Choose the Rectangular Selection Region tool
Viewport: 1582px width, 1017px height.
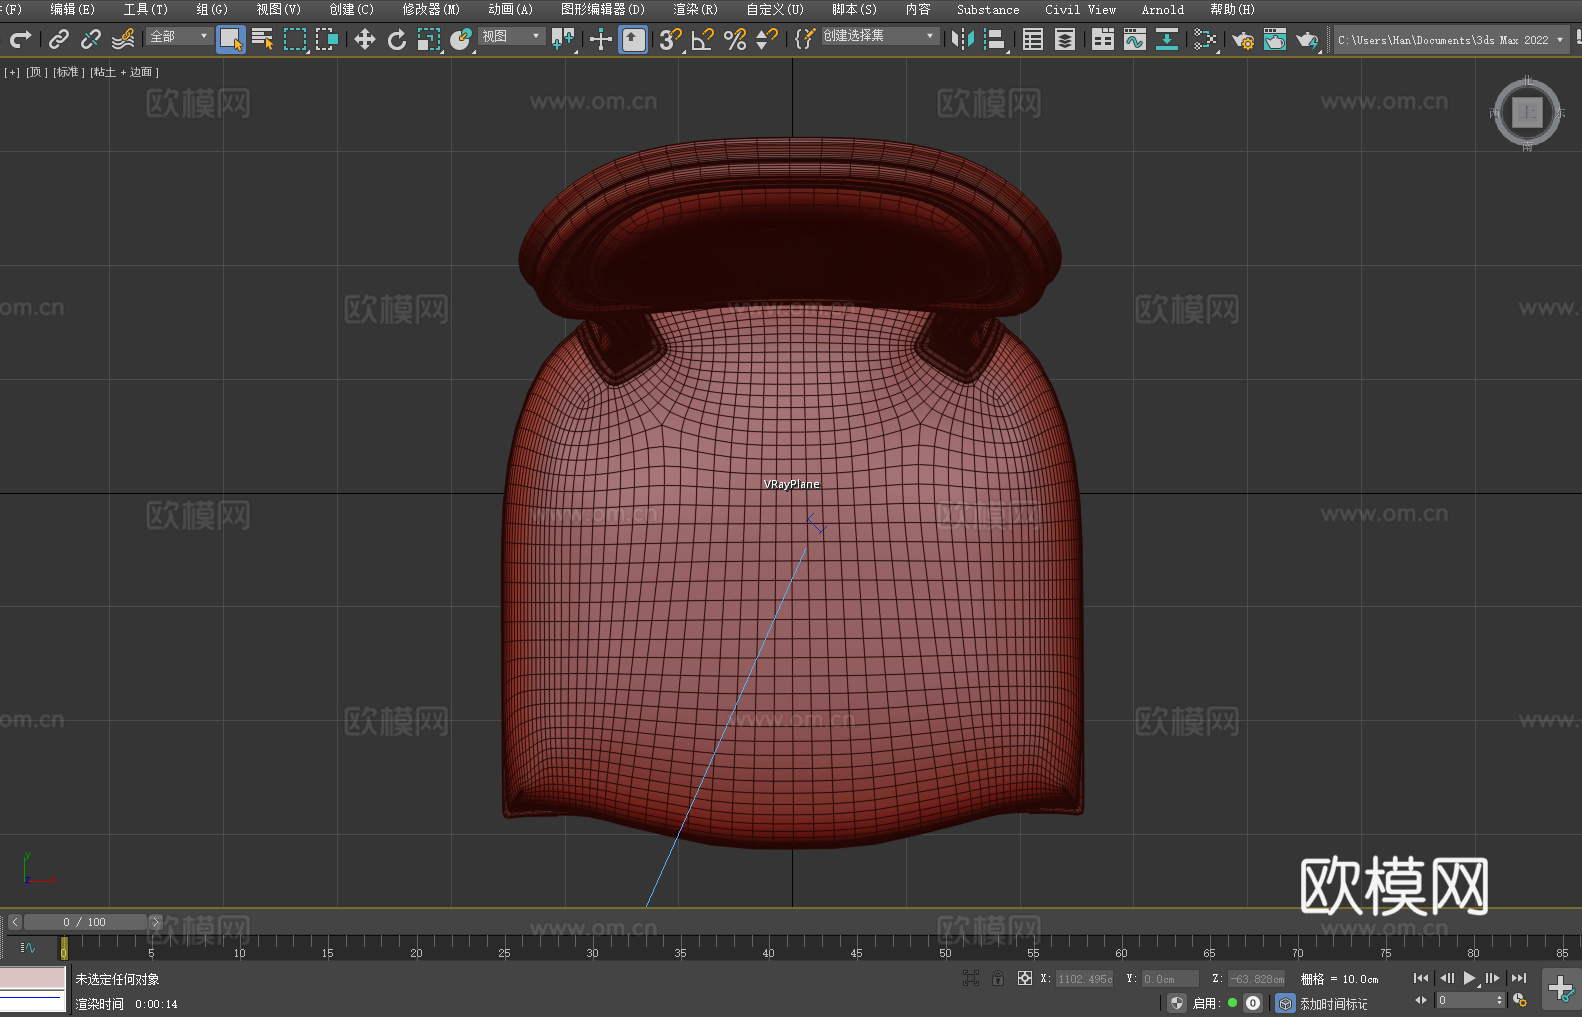click(x=295, y=39)
